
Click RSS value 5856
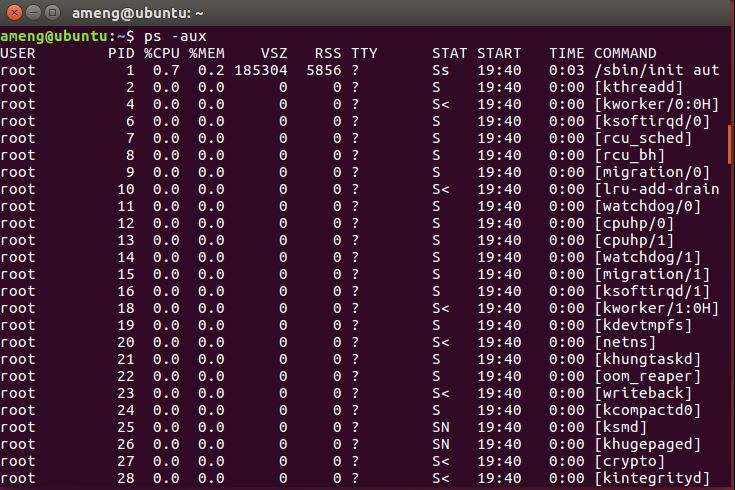(323, 70)
